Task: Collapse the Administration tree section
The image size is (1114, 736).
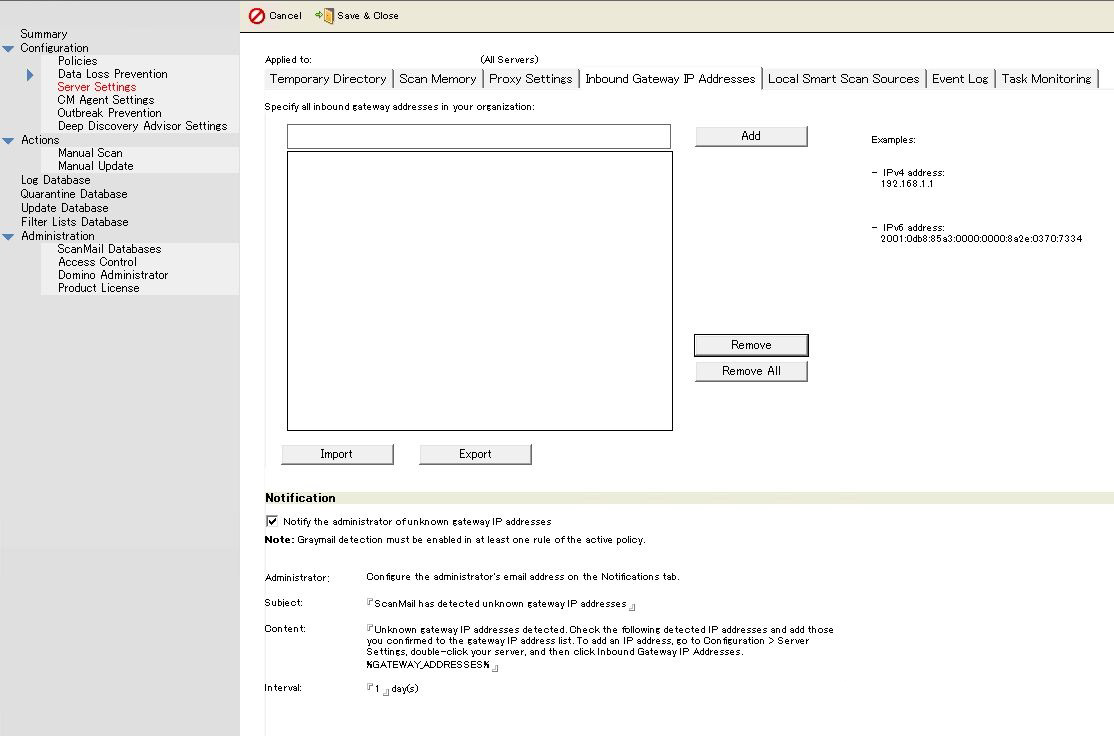Action: pyautogui.click(x=9, y=237)
